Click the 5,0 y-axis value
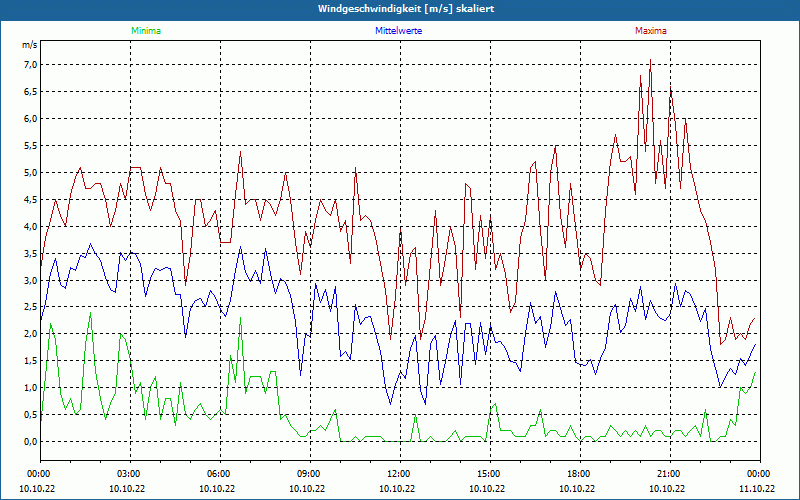 pyautogui.click(x=31, y=172)
